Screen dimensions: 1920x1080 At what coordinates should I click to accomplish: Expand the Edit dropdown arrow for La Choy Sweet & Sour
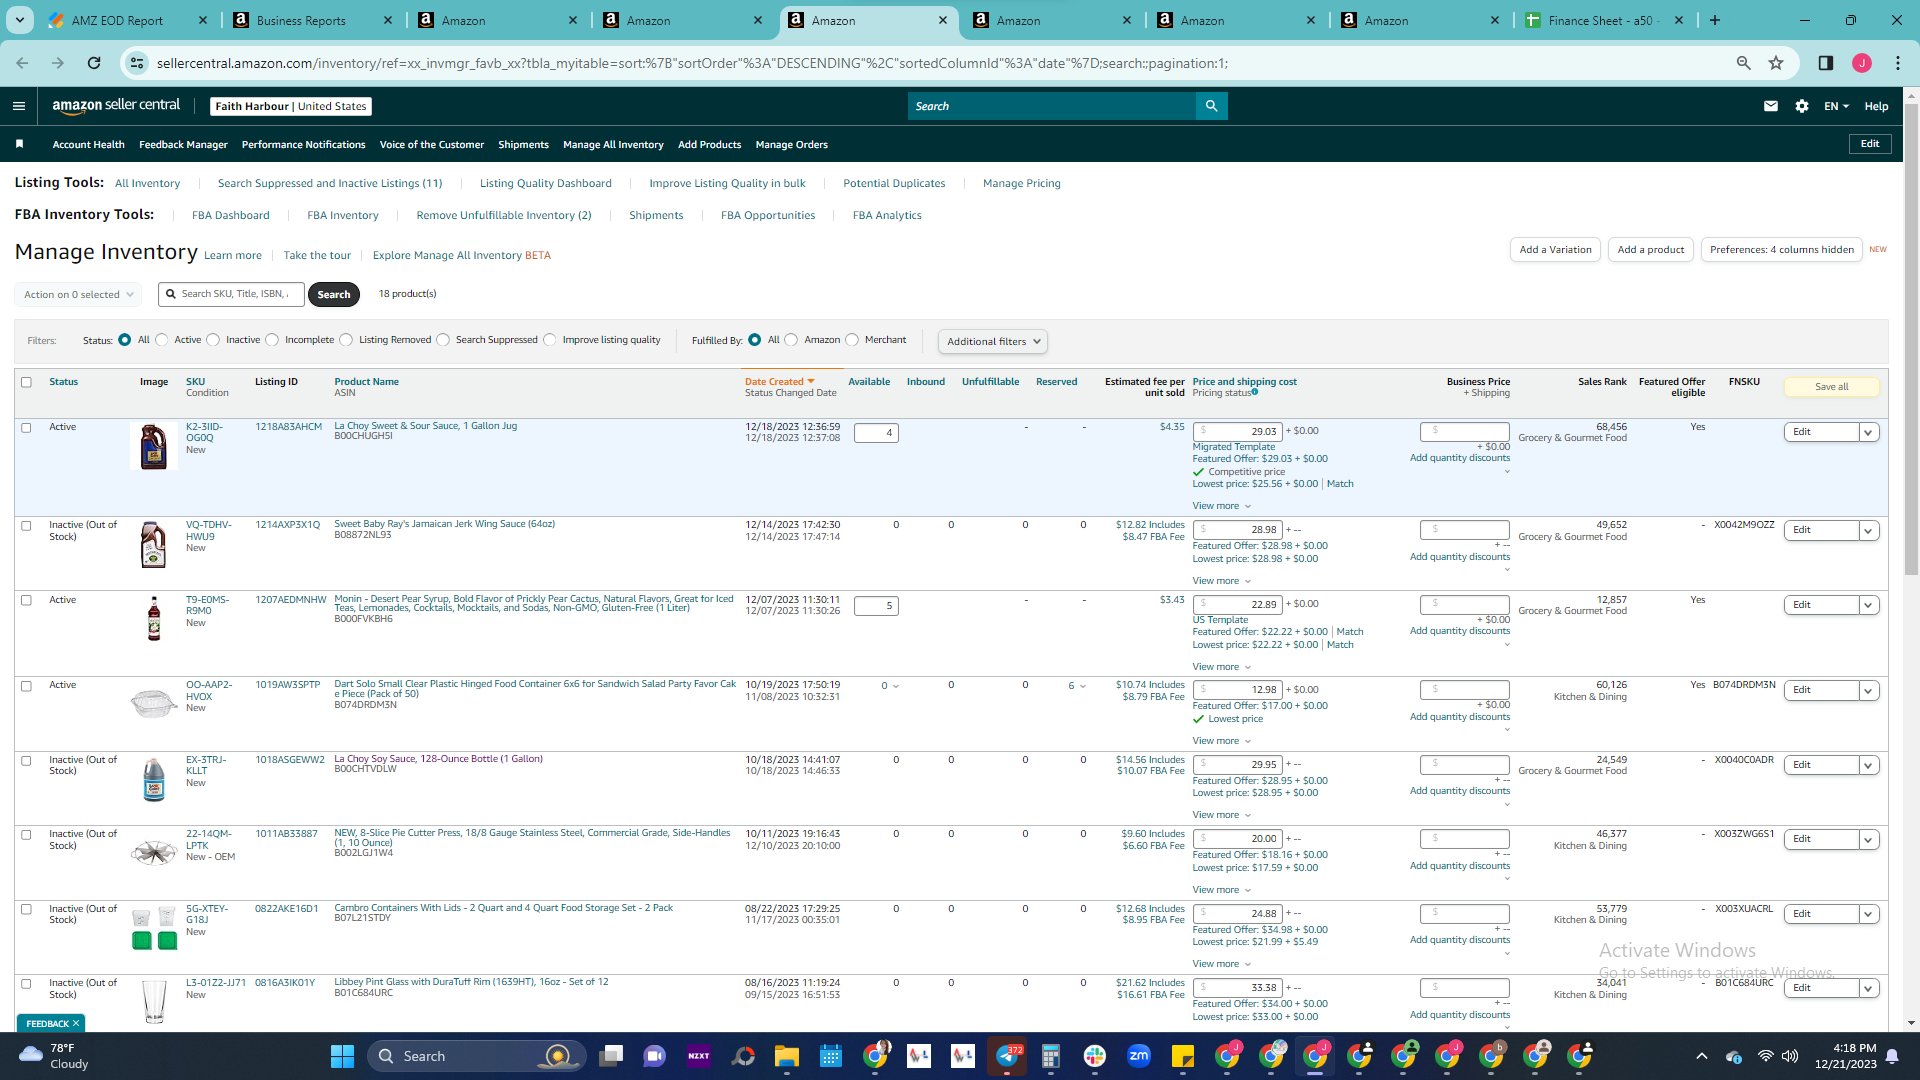(1868, 432)
